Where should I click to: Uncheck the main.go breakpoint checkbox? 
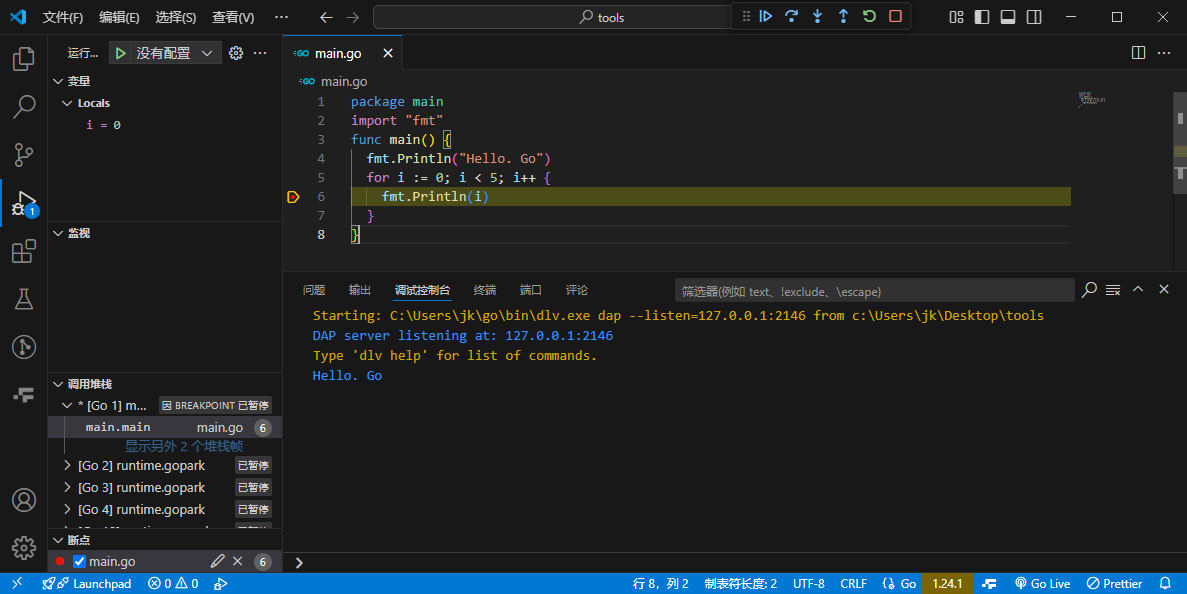tap(80, 562)
